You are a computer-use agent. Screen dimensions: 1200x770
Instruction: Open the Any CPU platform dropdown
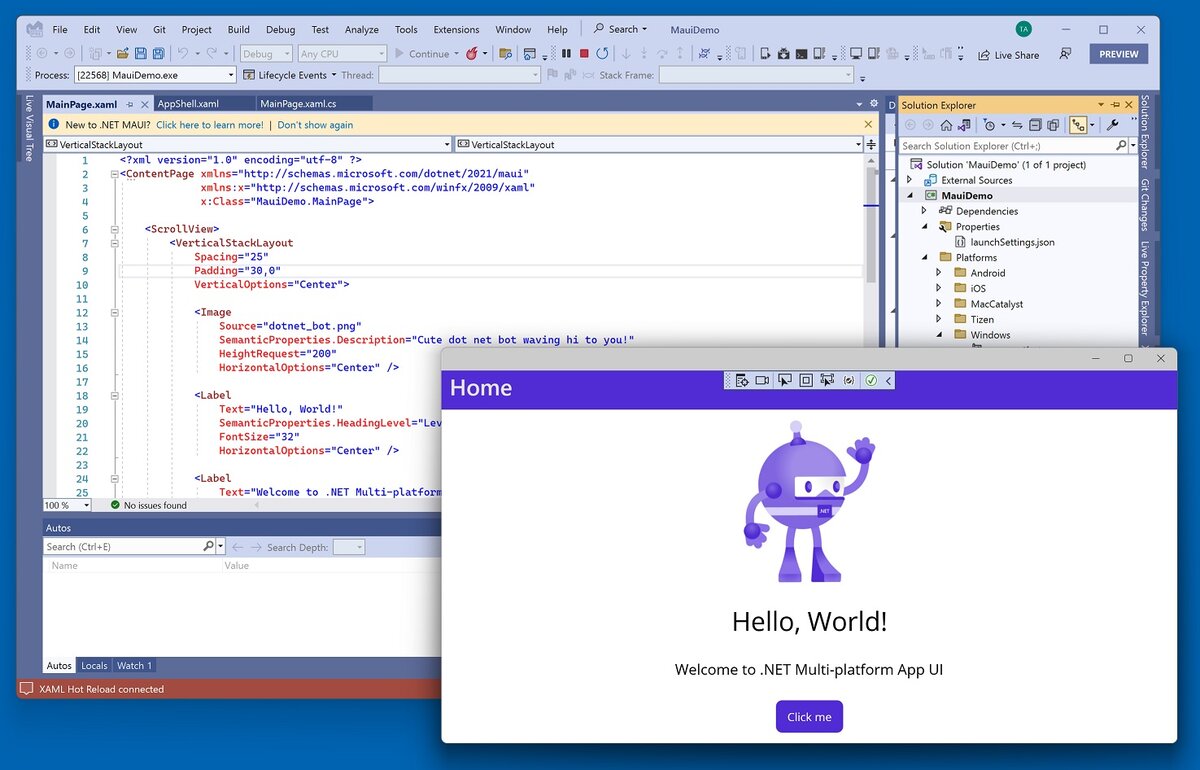342,54
